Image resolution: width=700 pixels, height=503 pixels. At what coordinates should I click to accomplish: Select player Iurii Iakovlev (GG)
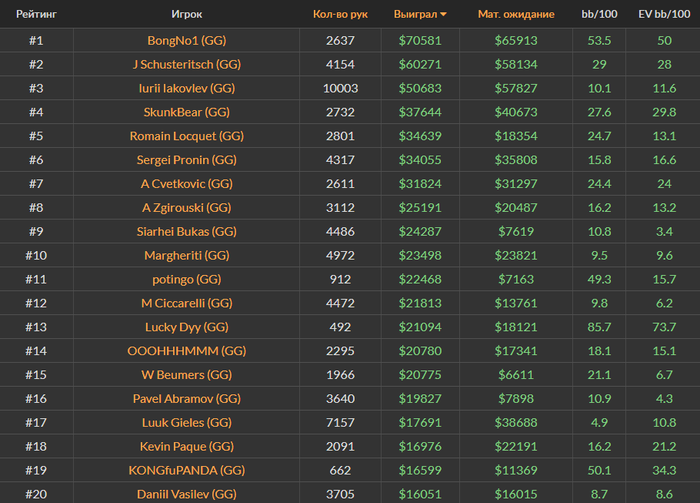point(186,88)
